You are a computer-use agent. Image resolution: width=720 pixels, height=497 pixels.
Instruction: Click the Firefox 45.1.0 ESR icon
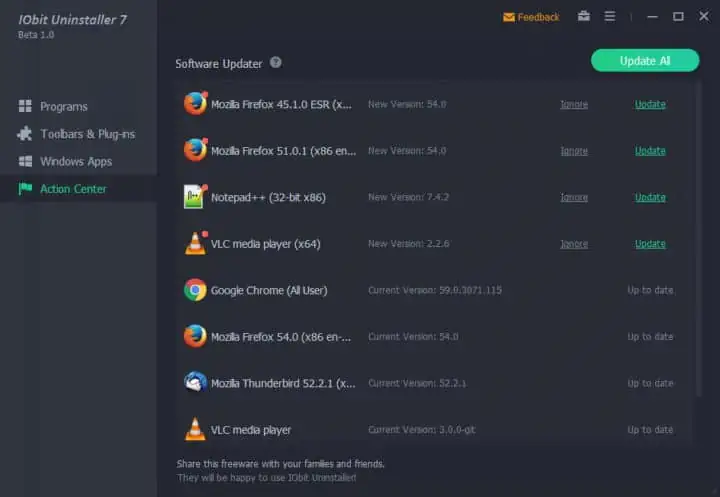tap(196, 103)
